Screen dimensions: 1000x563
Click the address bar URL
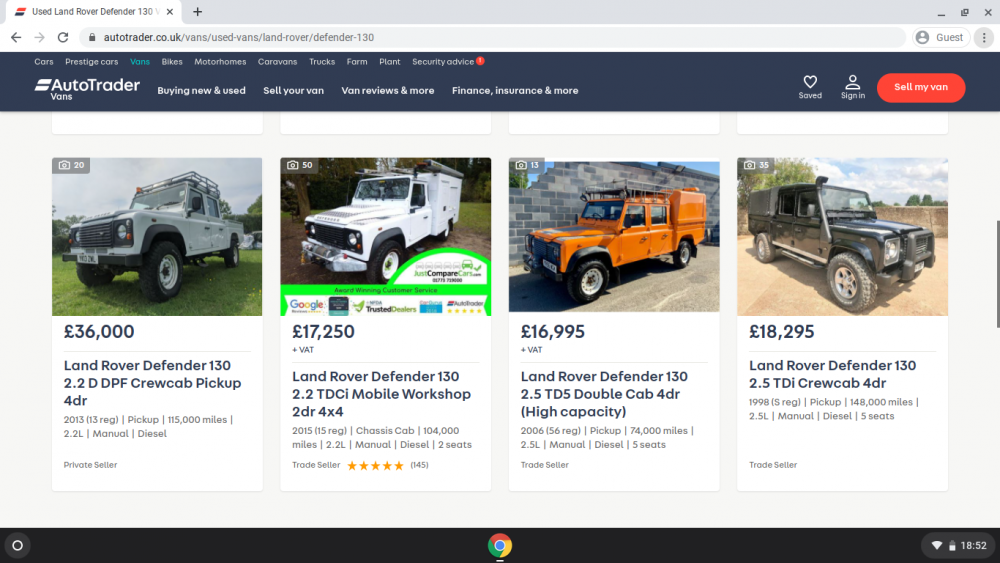tap(239, 38)
